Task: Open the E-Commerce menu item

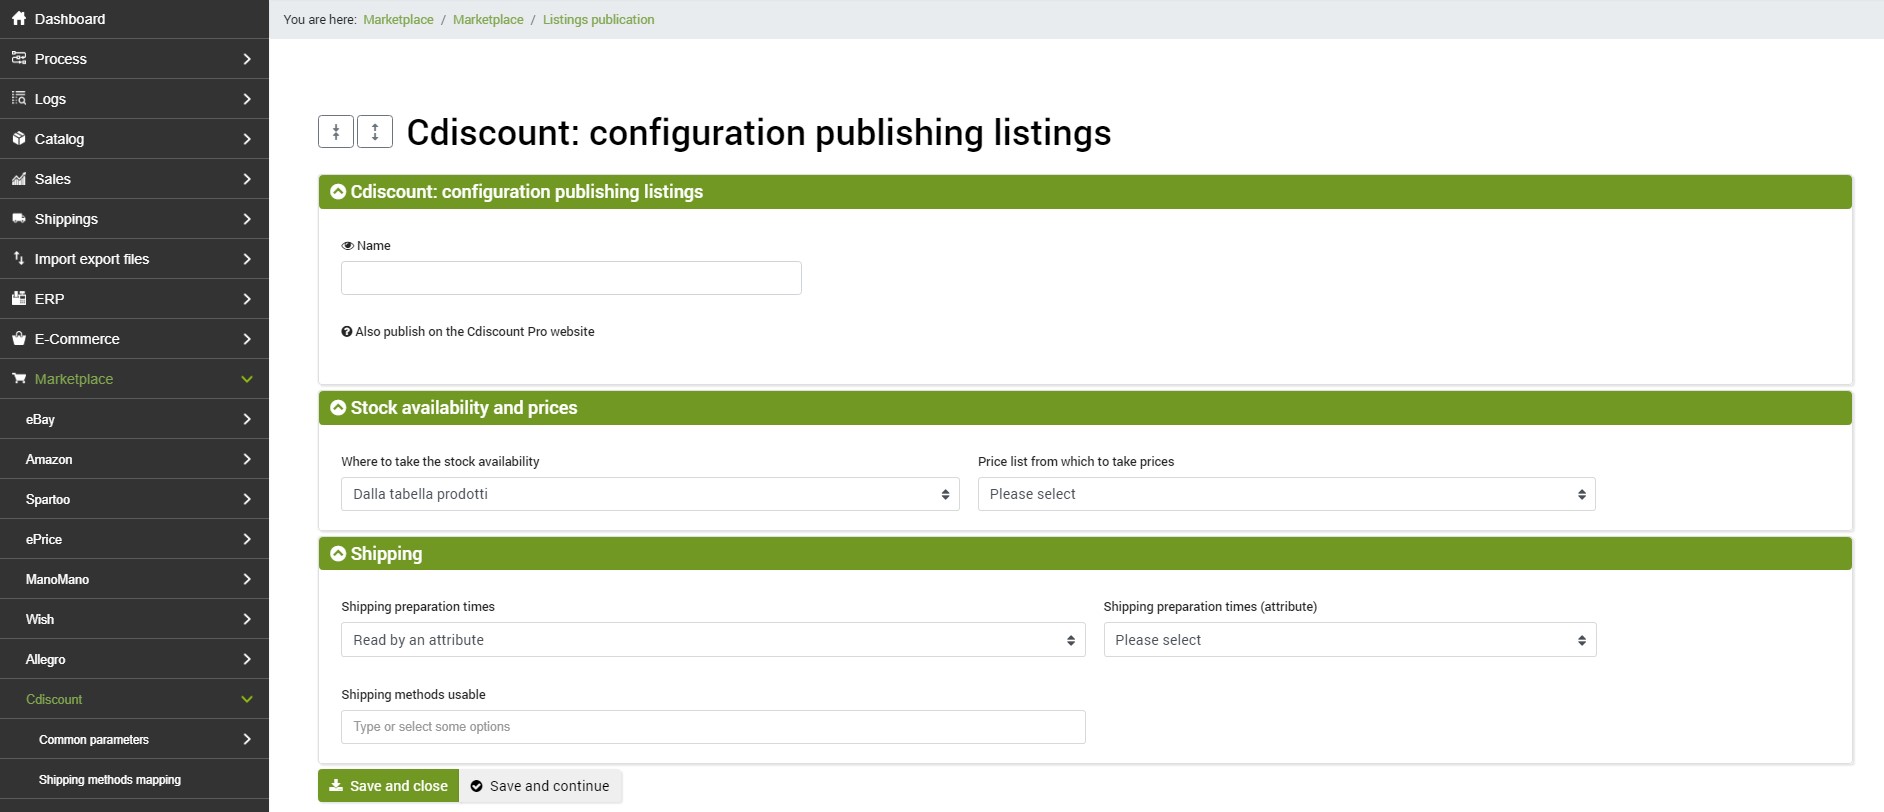Action: coord(134,339)
